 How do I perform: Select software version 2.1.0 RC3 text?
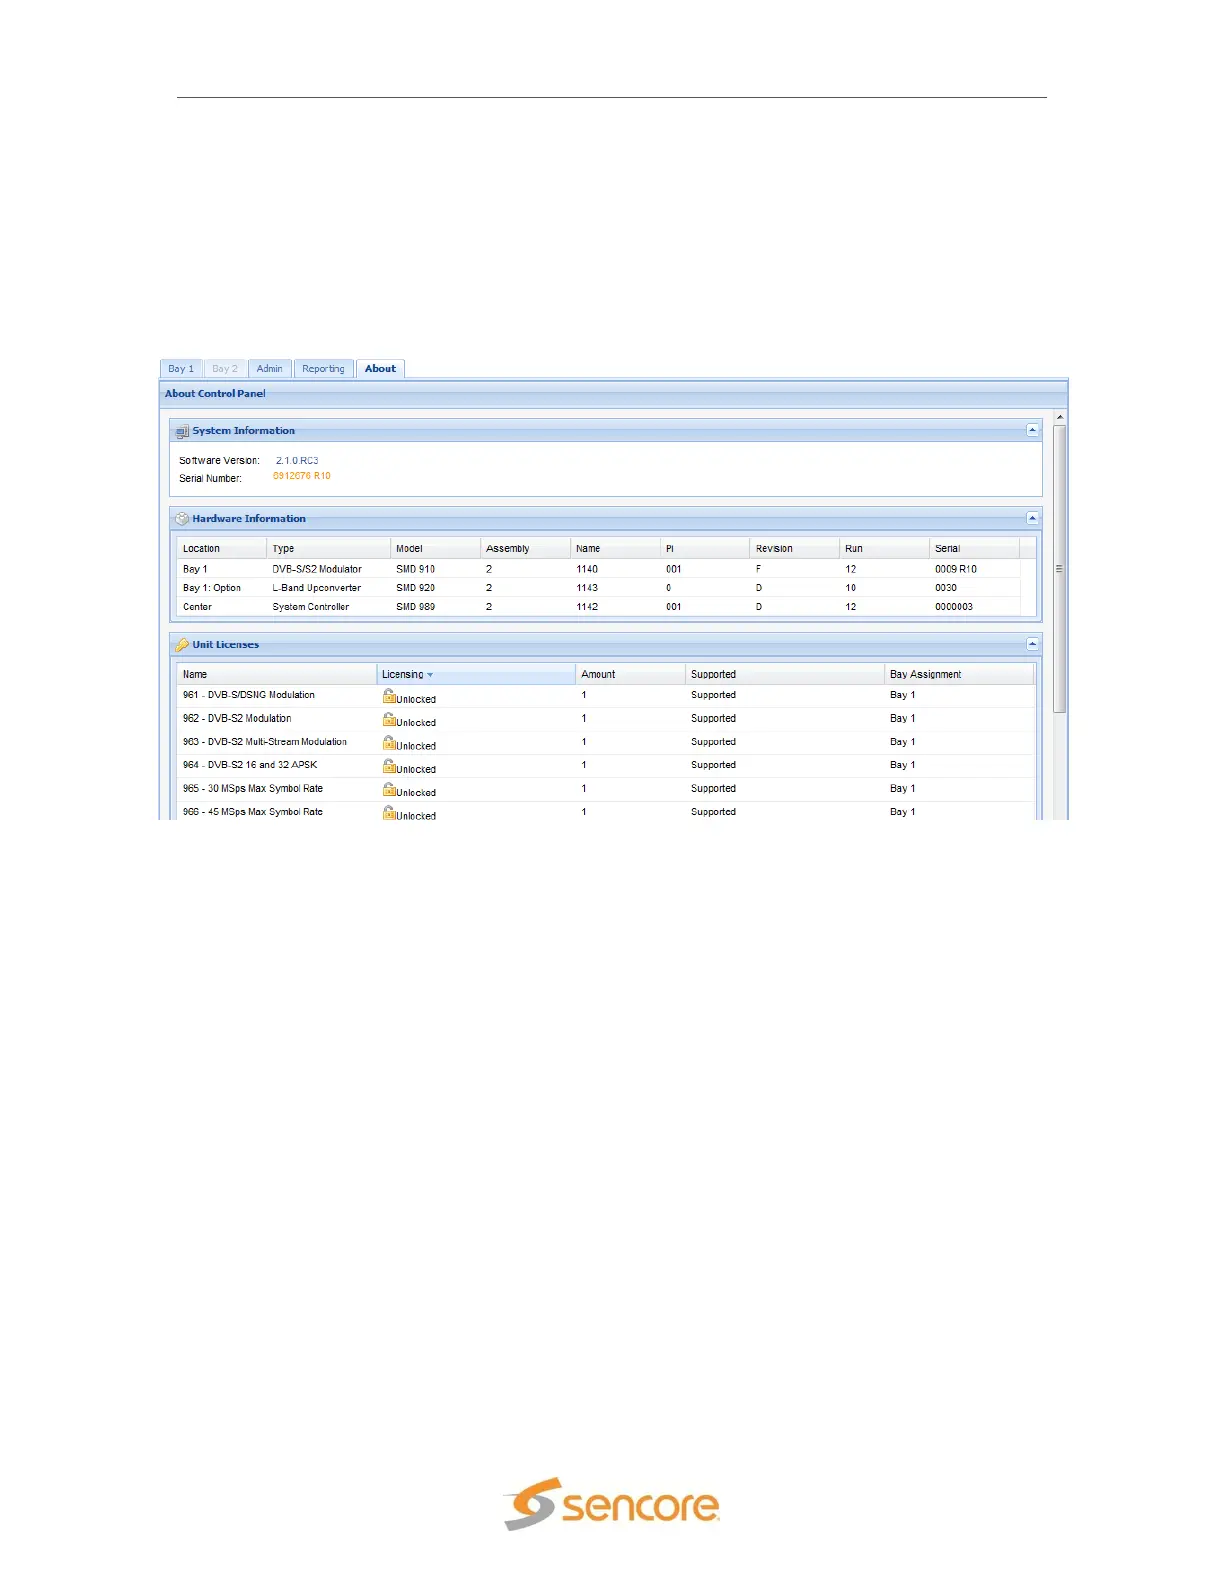pos(297,461)
